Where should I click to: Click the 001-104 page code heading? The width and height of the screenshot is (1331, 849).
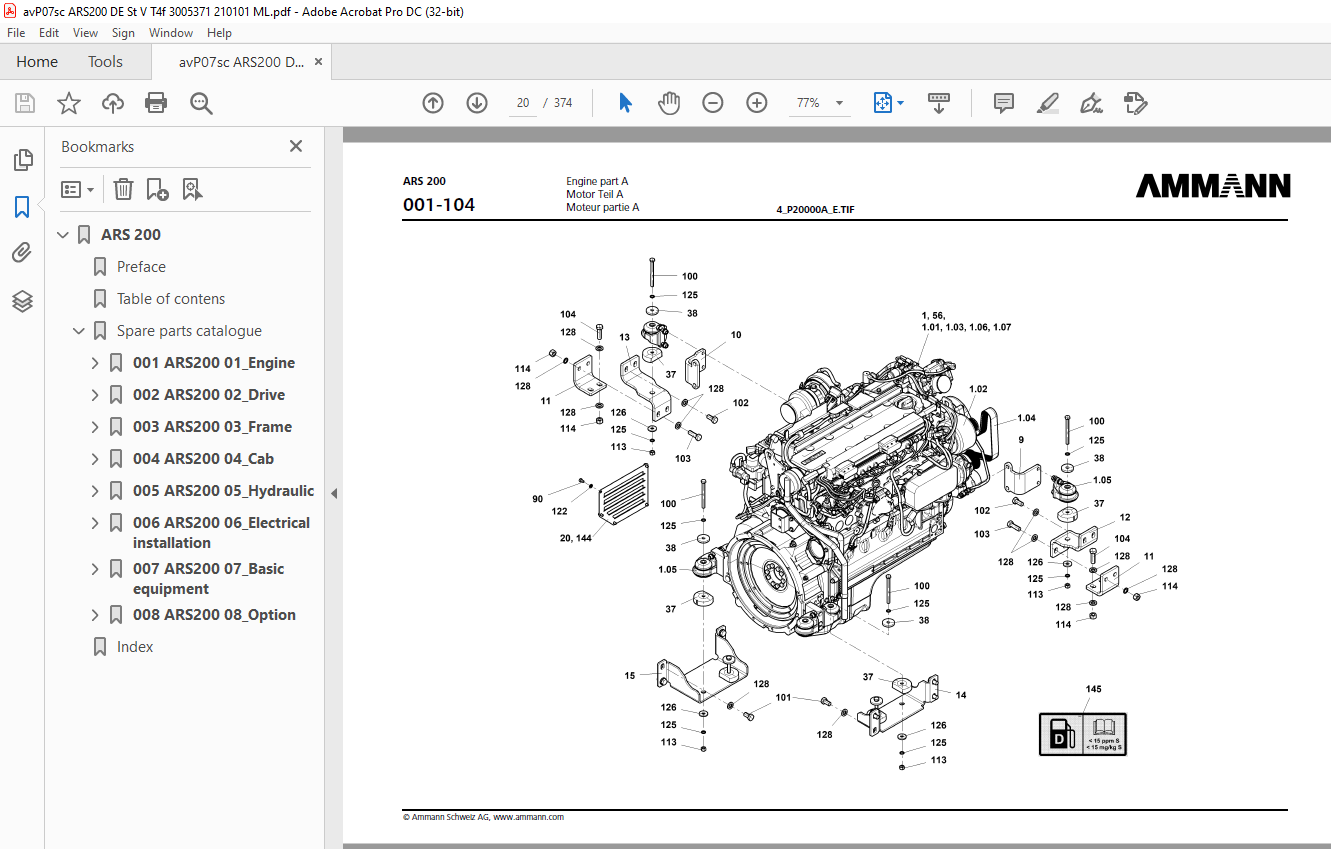439,205
